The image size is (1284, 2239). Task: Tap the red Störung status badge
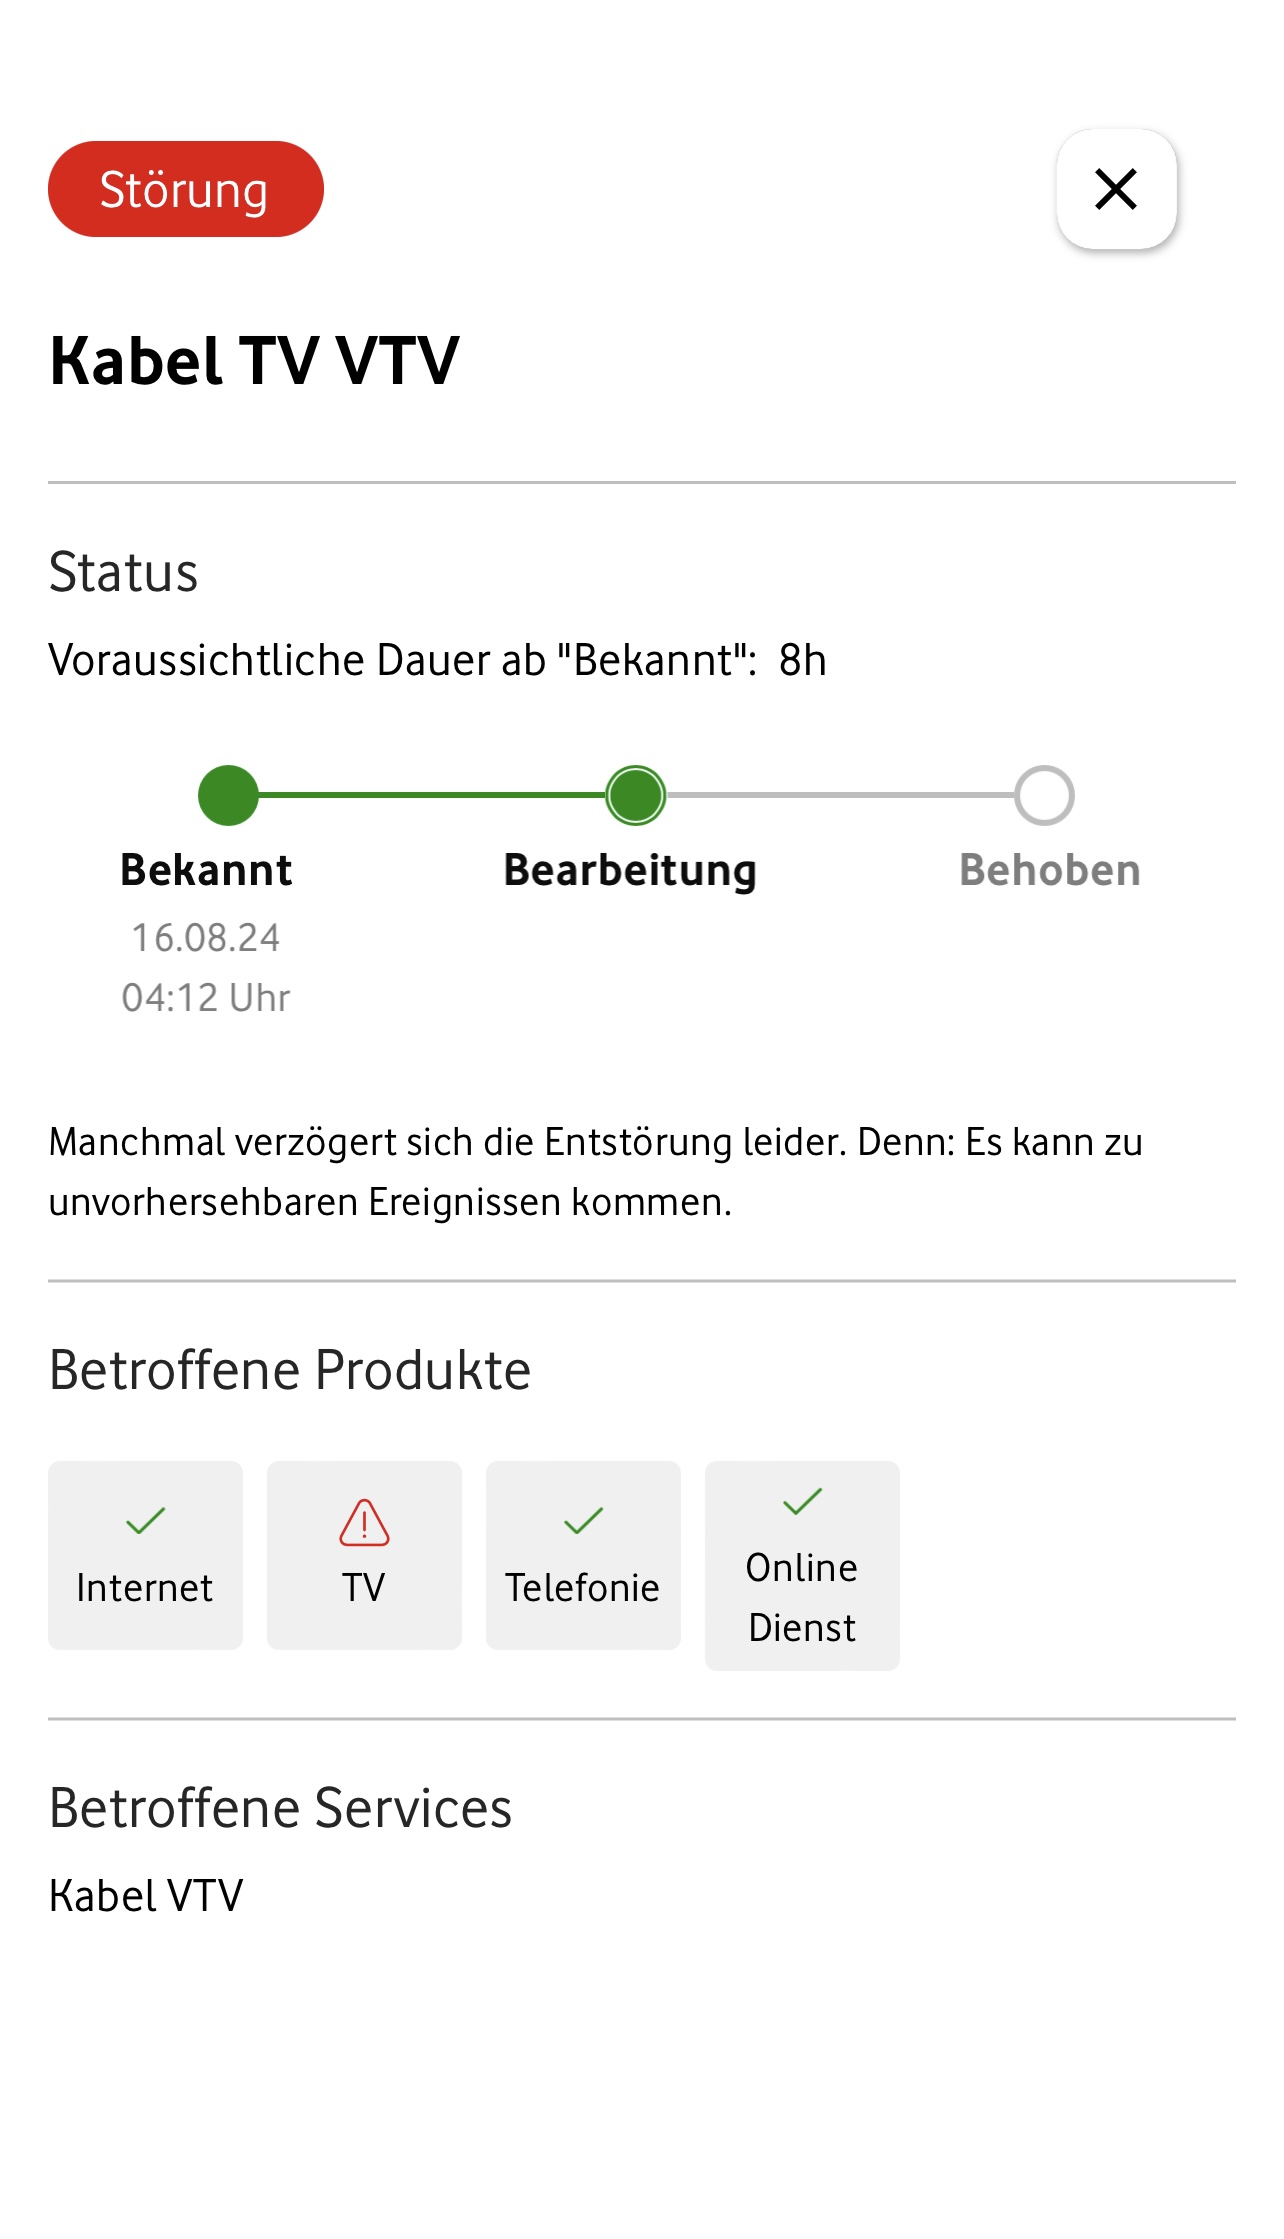(x=186, y=189)
